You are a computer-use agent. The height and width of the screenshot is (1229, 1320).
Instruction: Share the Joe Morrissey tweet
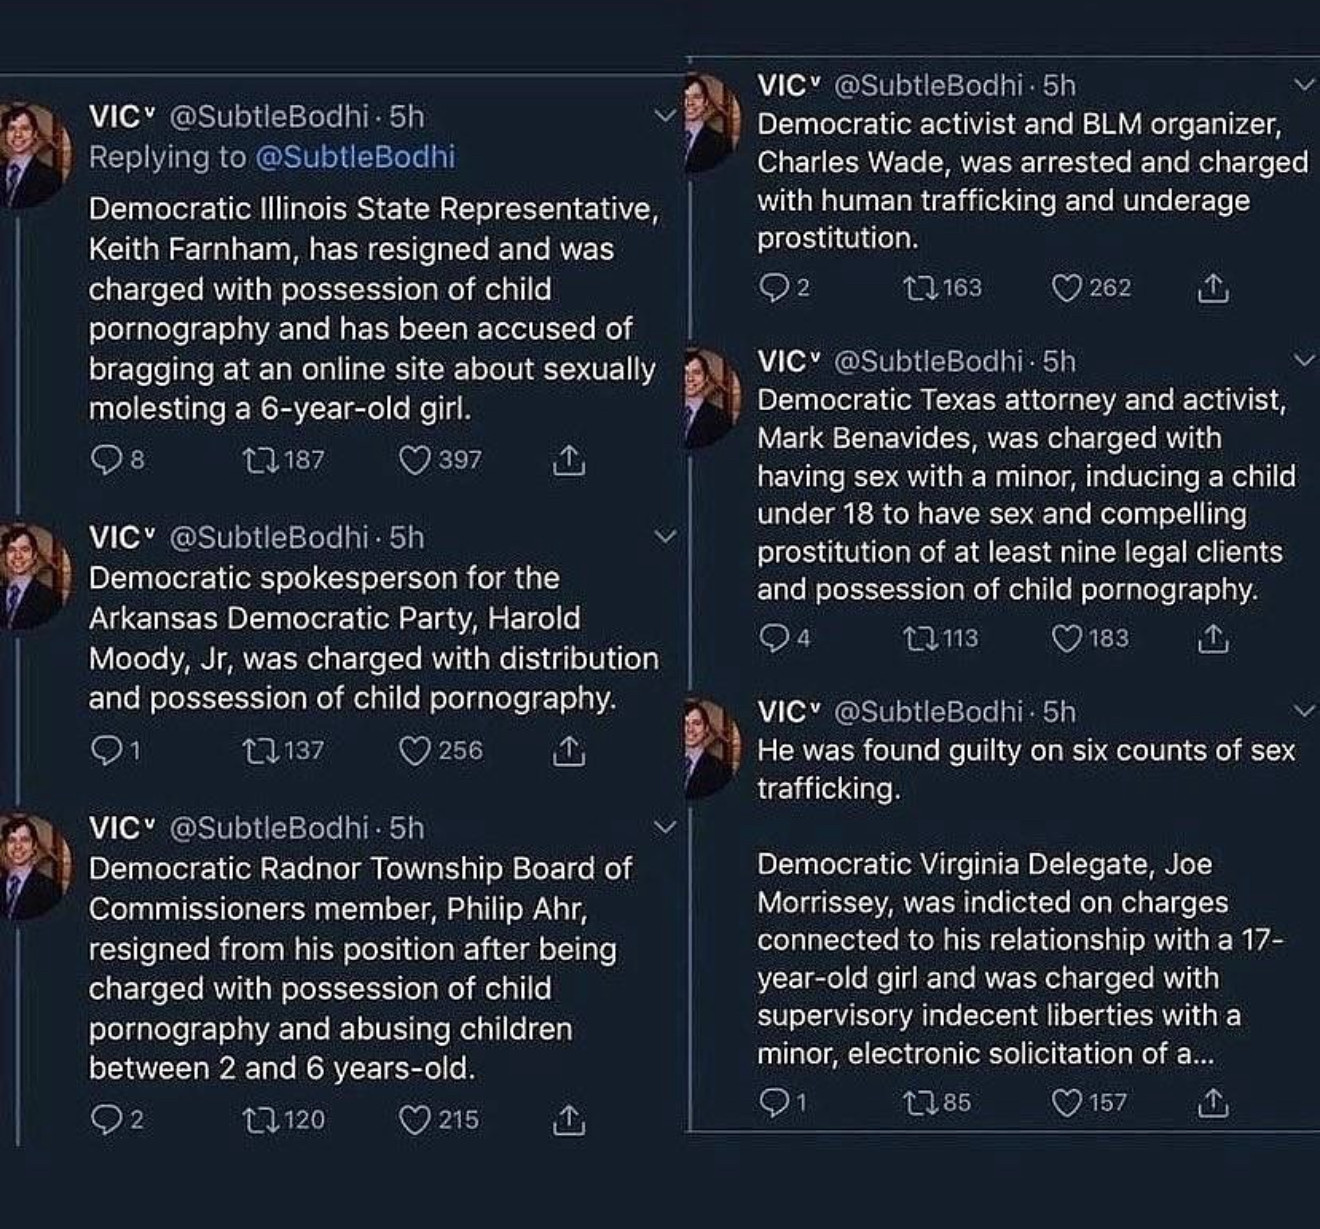1212,1103
